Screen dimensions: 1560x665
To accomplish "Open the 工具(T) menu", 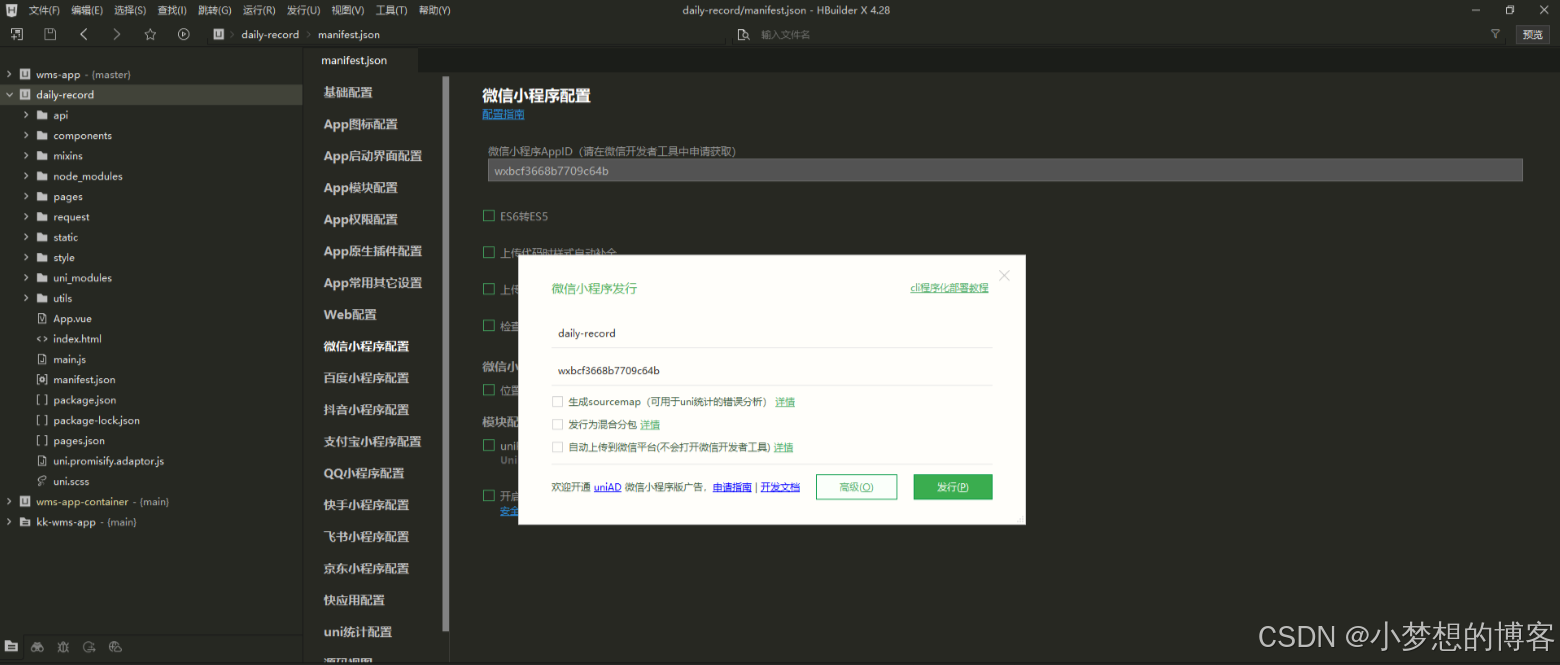I will 391,10.
